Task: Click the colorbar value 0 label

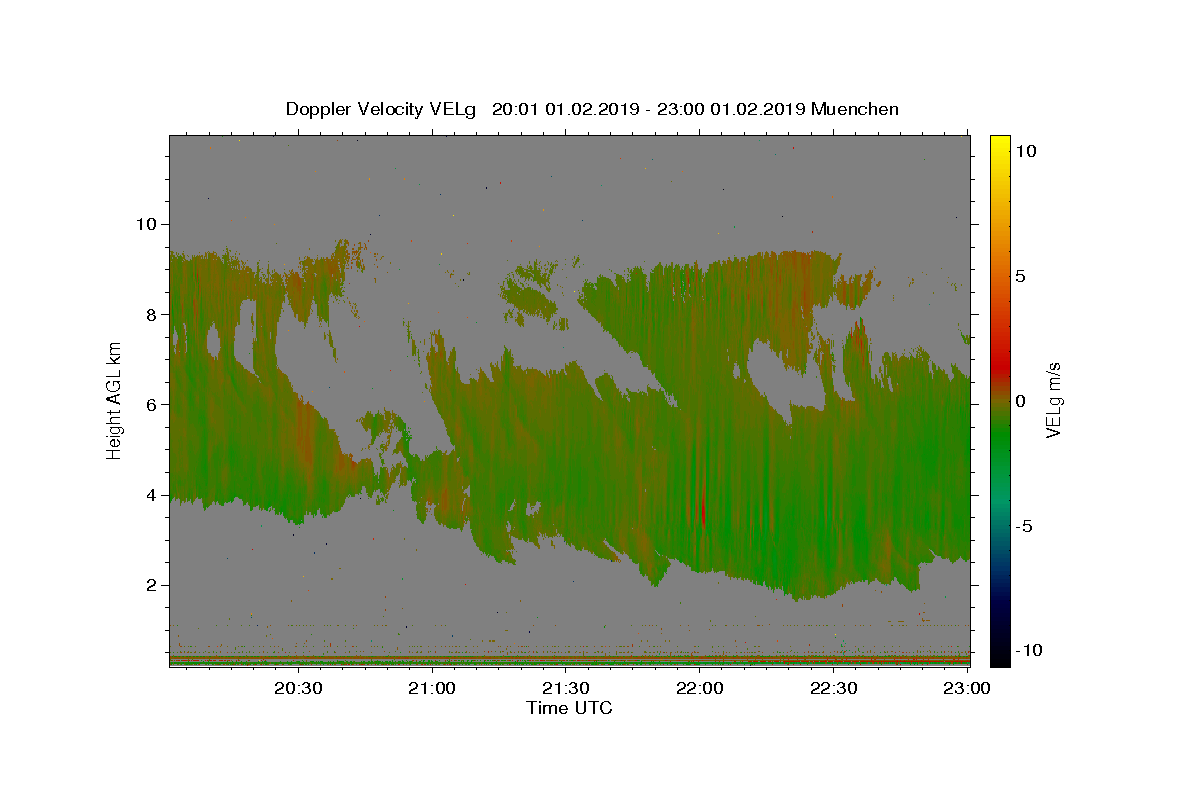Action: pos(1020,401)
